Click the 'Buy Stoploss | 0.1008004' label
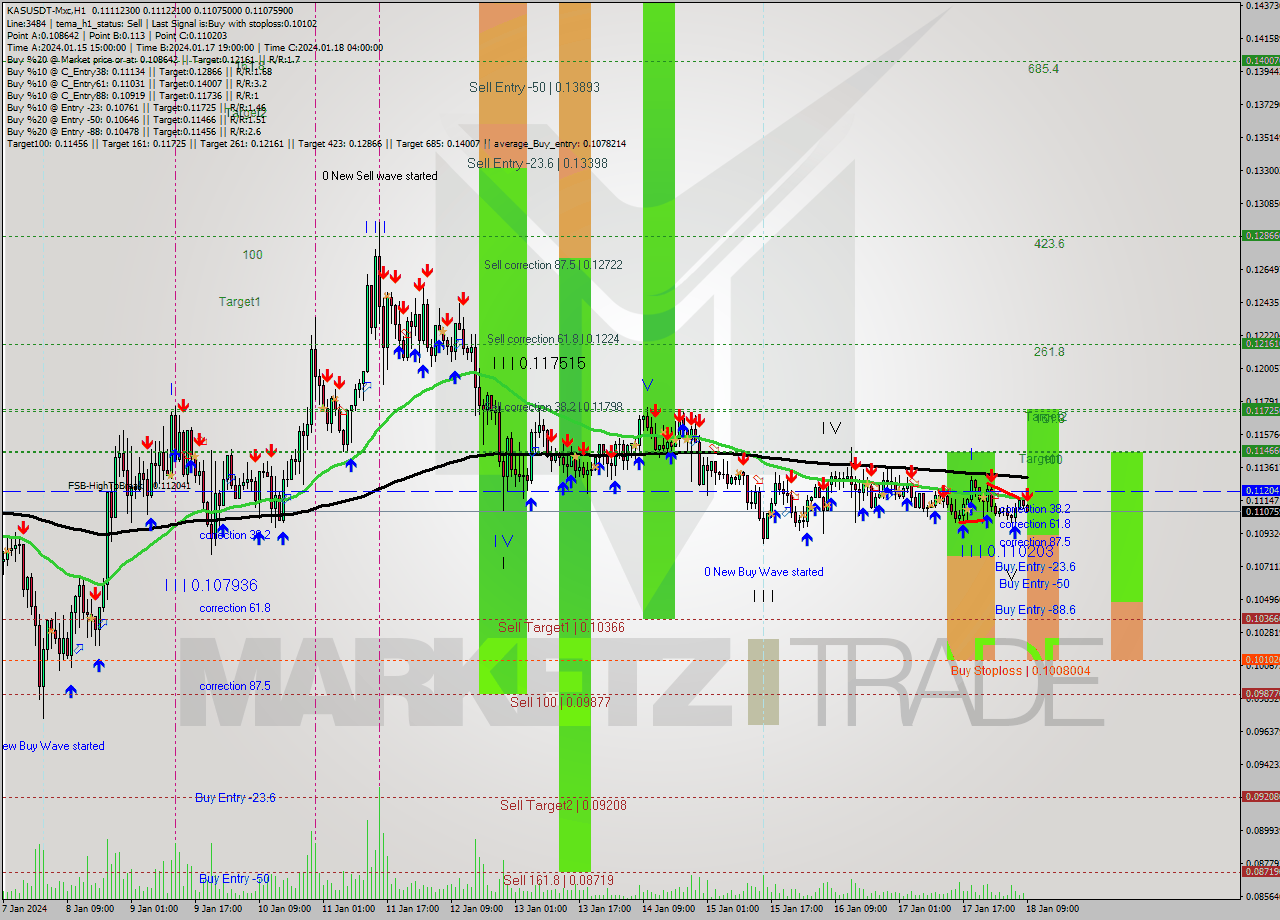Image resolution: width=1280 pixels, height=920 pixels. 1020,671
